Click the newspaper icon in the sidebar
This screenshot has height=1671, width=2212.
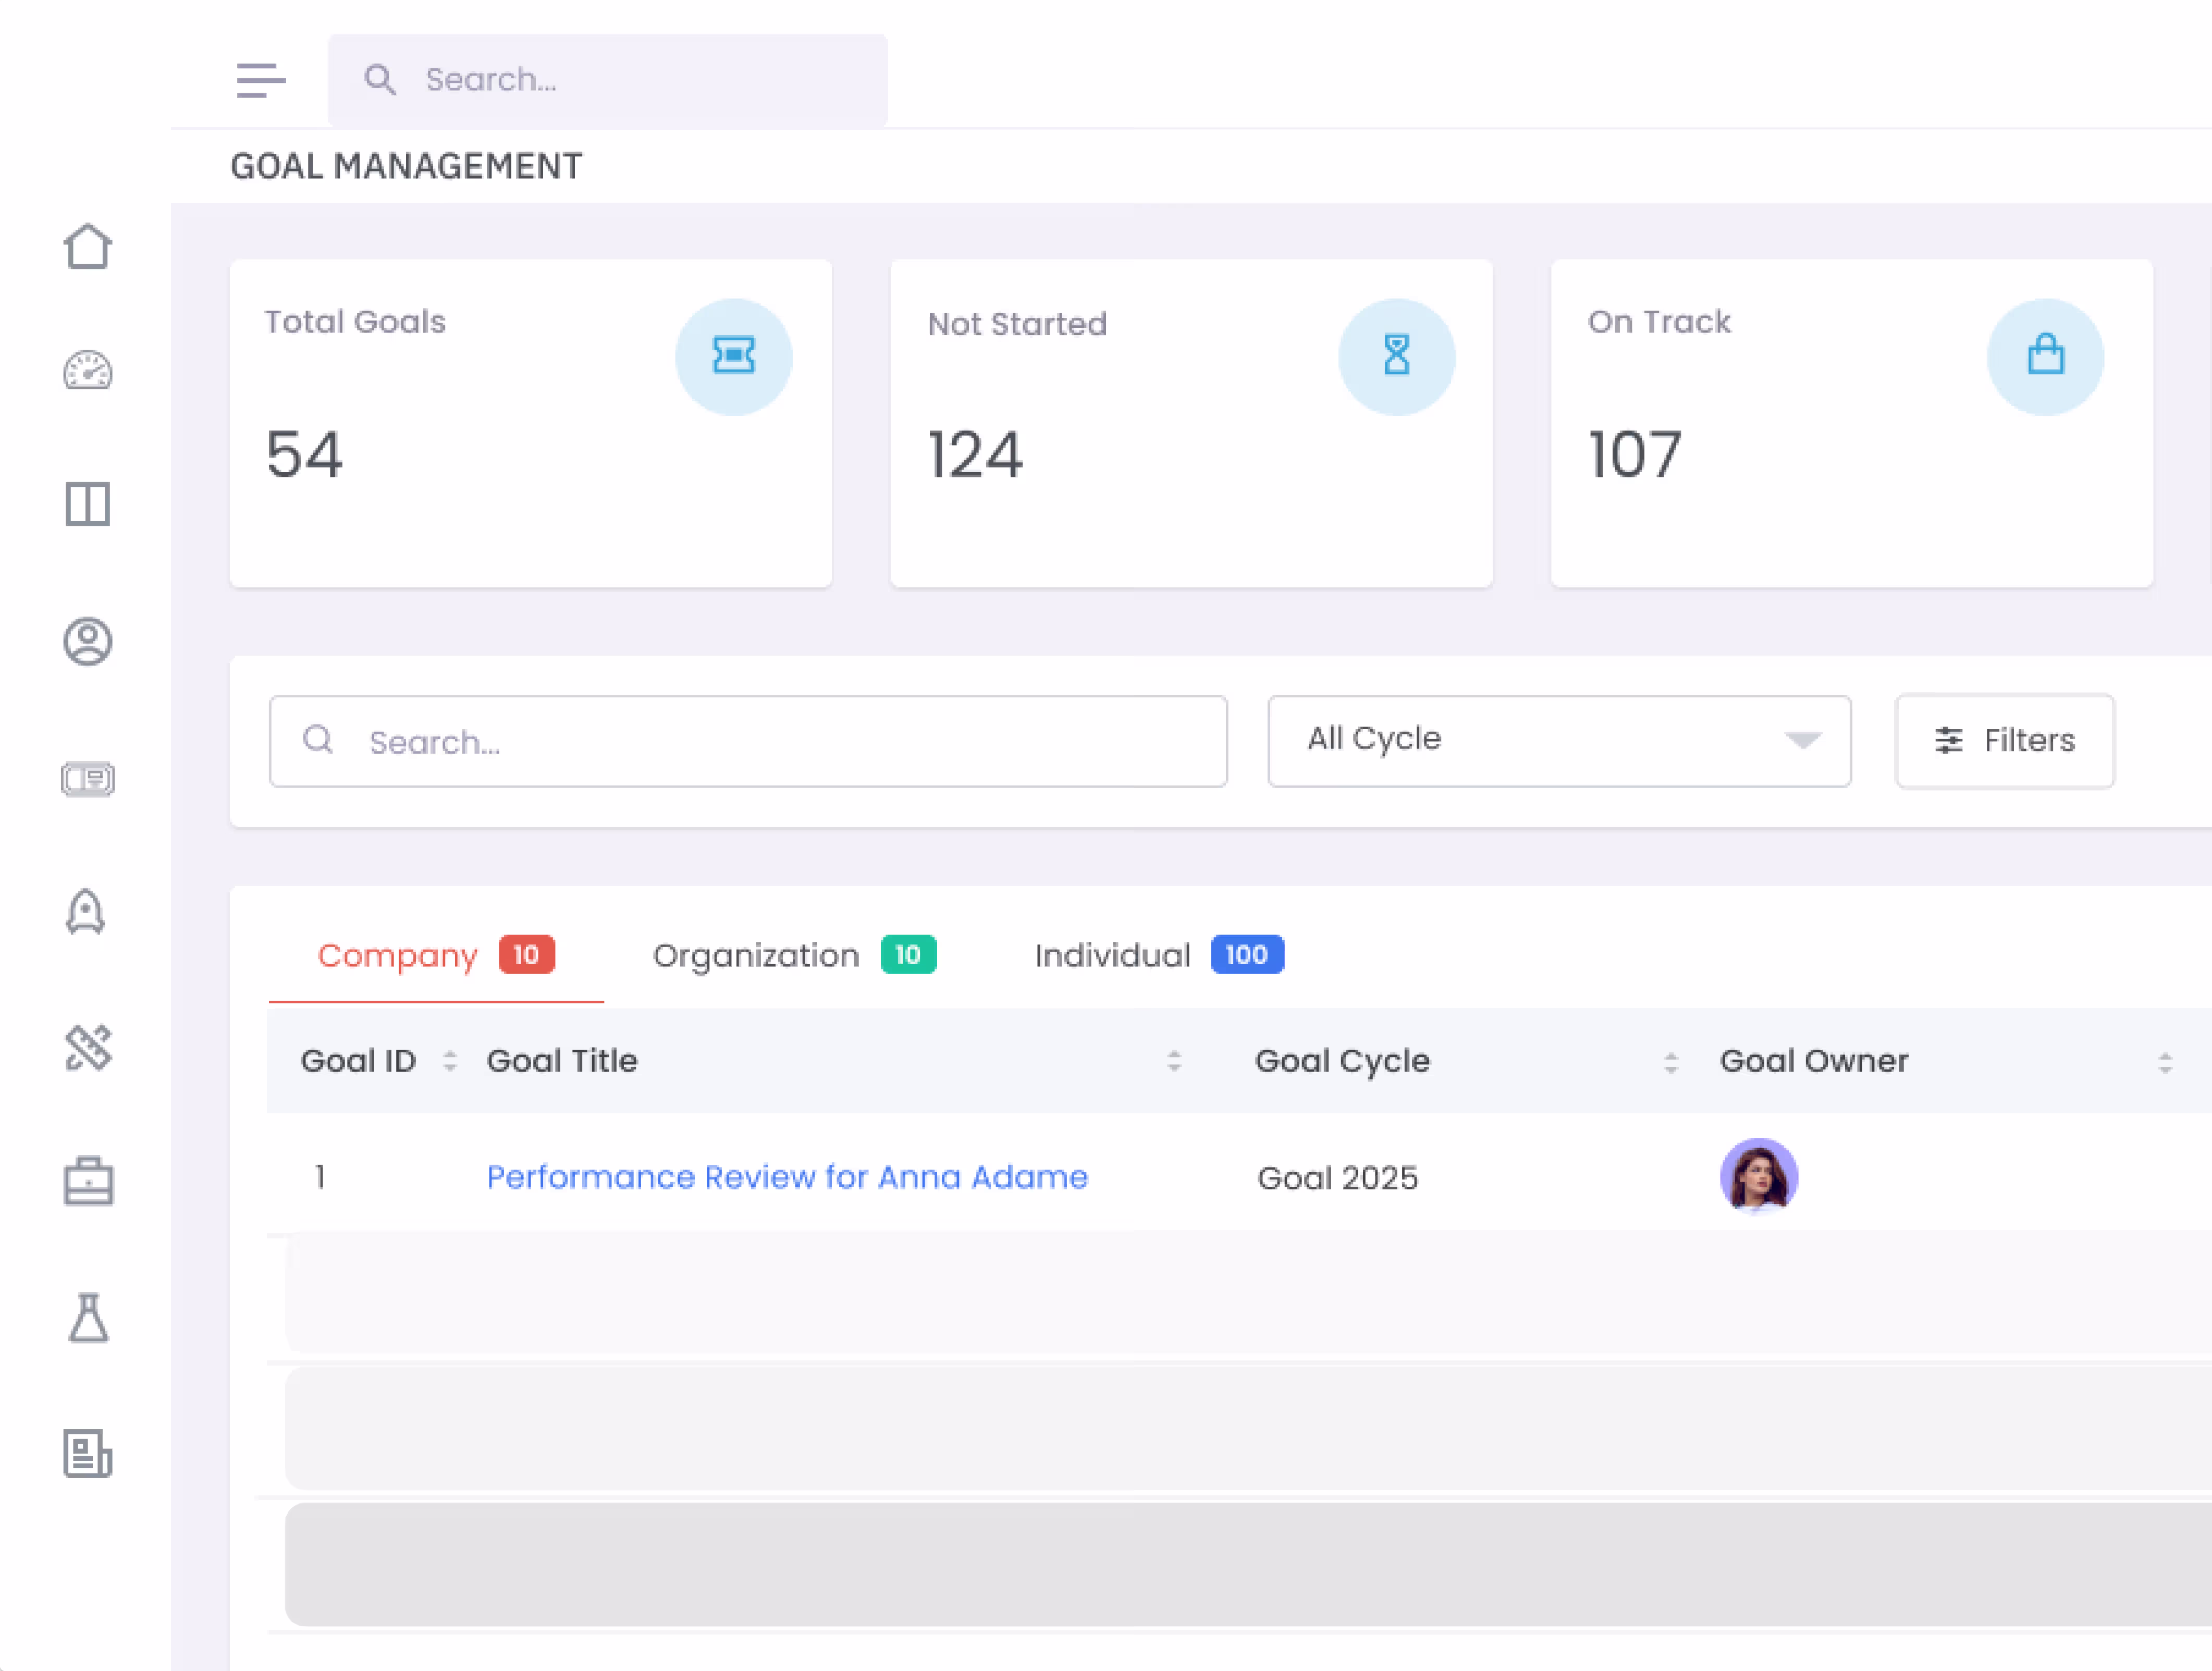coord(88,1454)
